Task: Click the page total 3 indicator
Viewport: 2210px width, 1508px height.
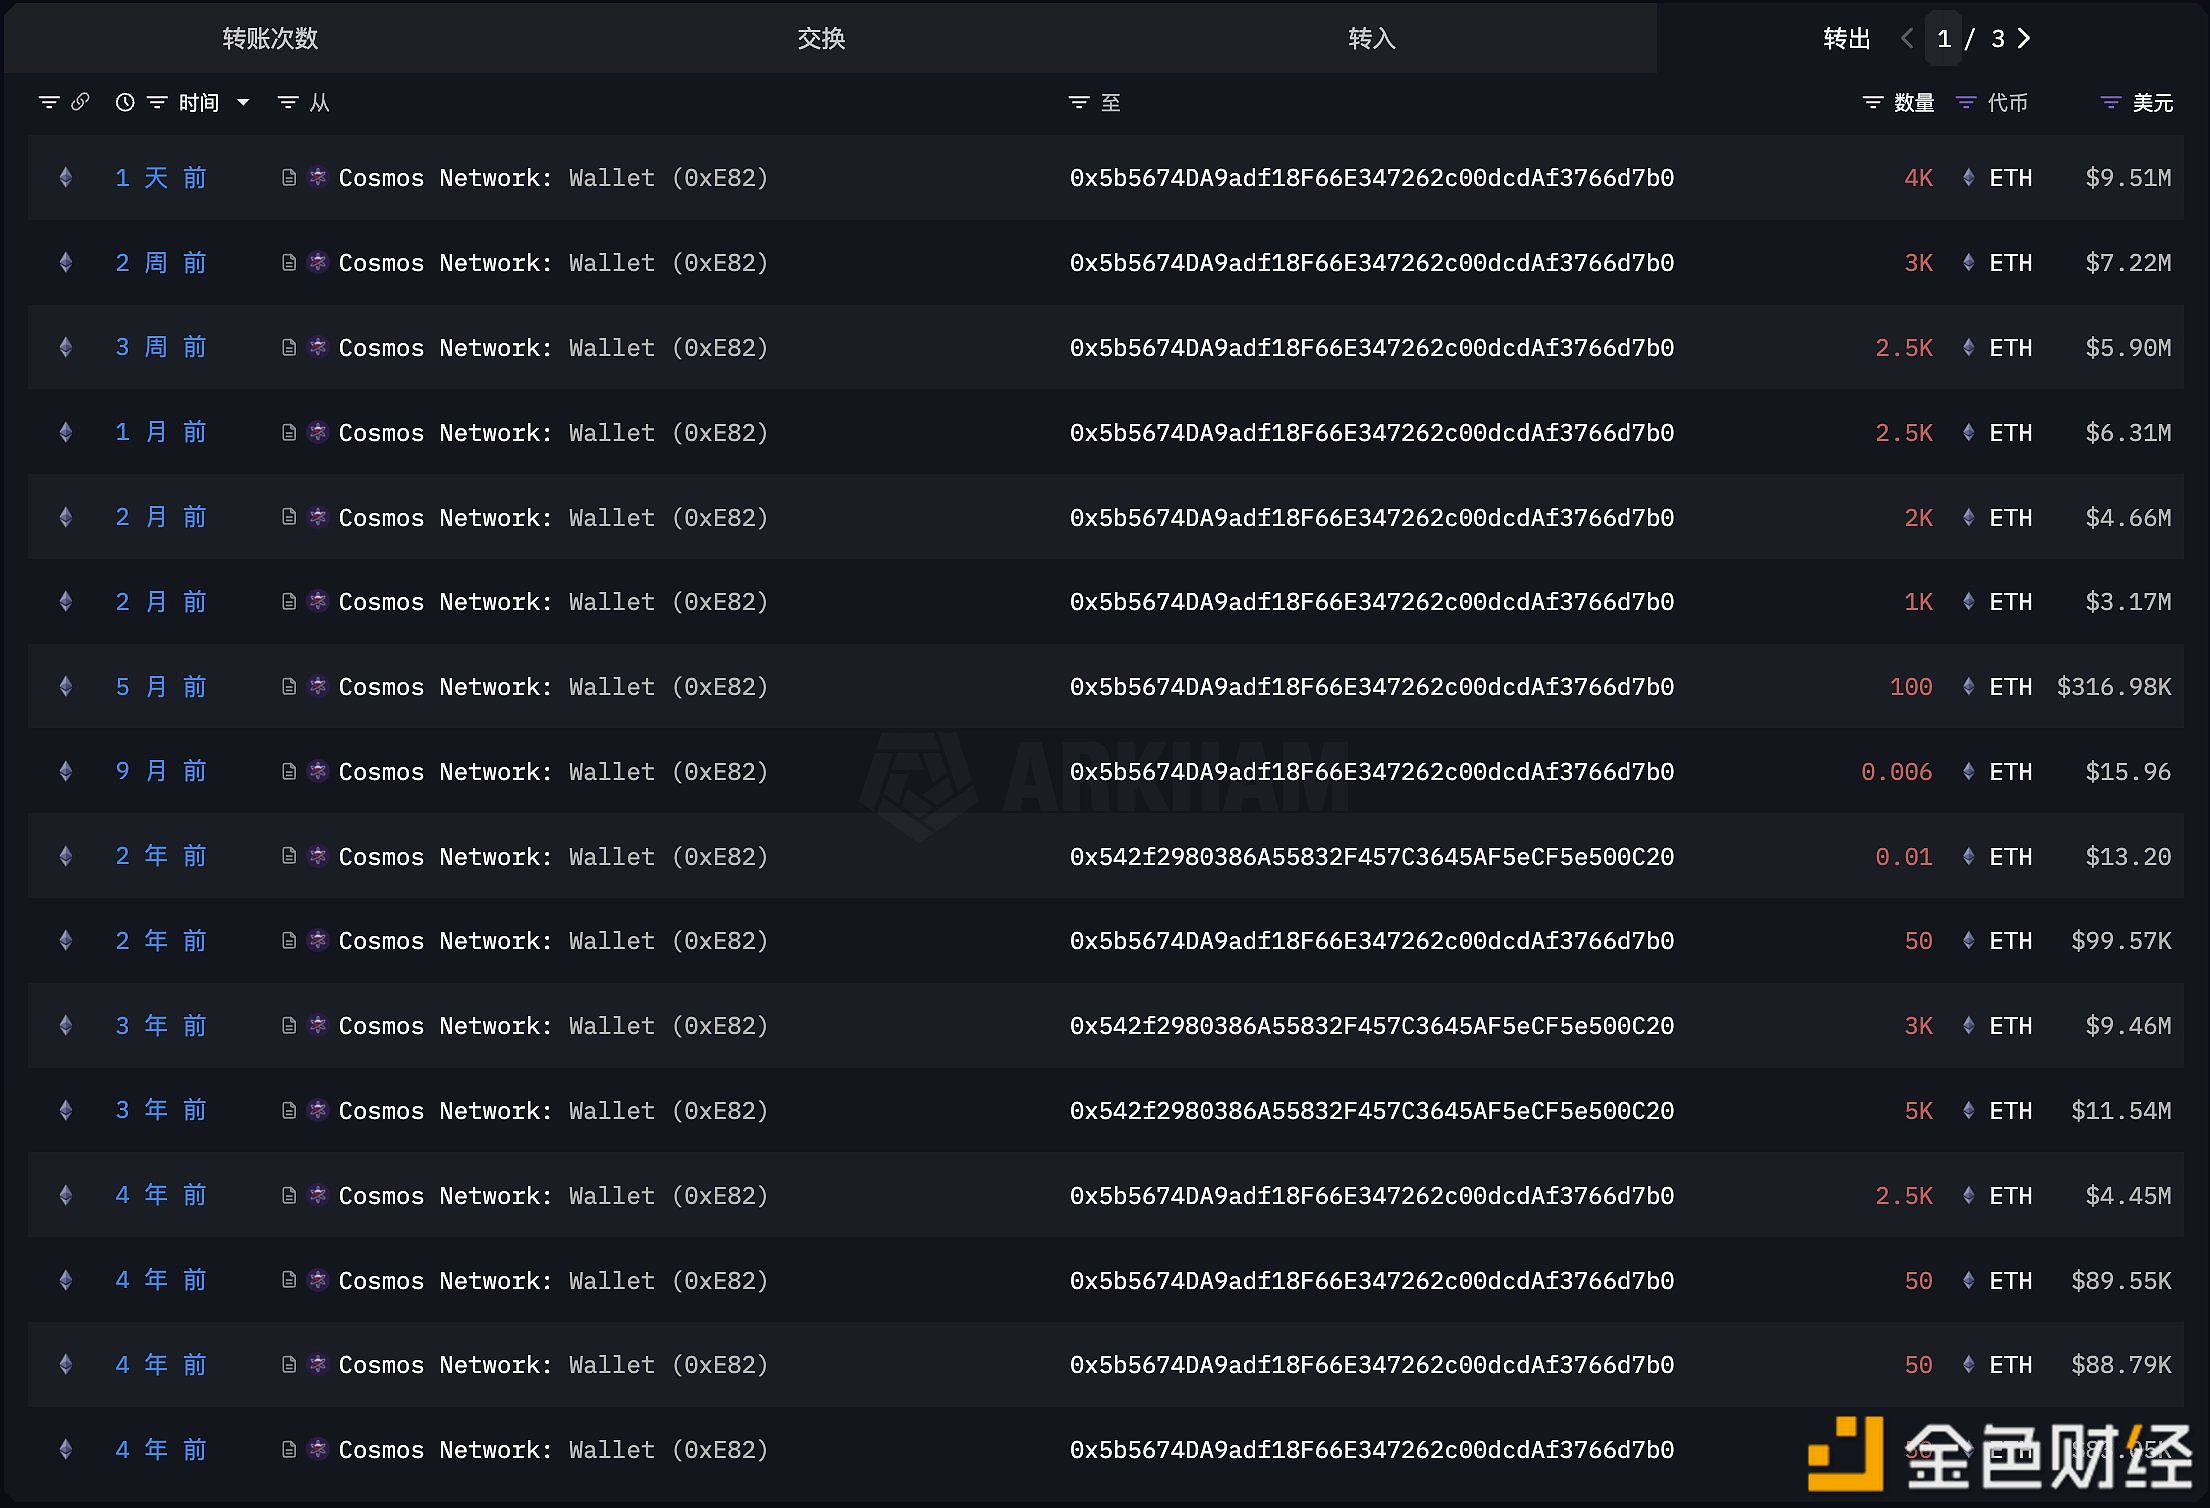Action: 1997,38
